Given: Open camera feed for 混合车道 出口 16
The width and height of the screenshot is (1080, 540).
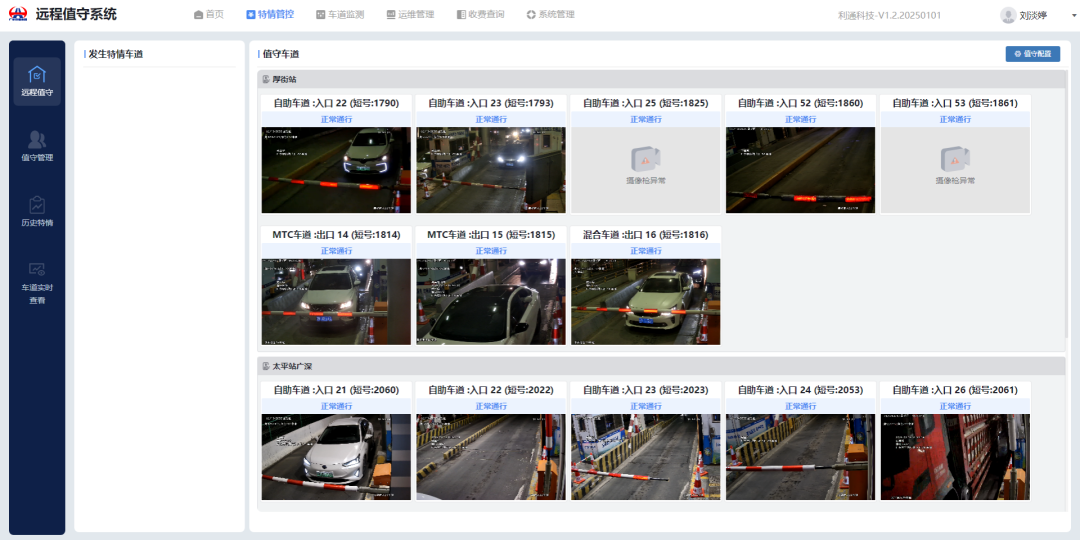Looking at the screenshot, I should point(645,302).
